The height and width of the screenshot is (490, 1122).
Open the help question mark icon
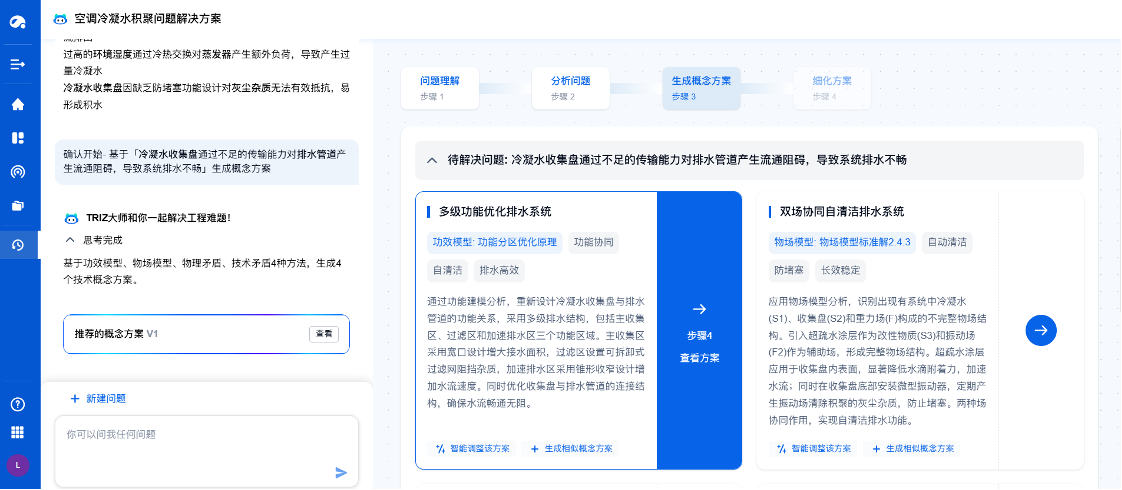(18, 404)
